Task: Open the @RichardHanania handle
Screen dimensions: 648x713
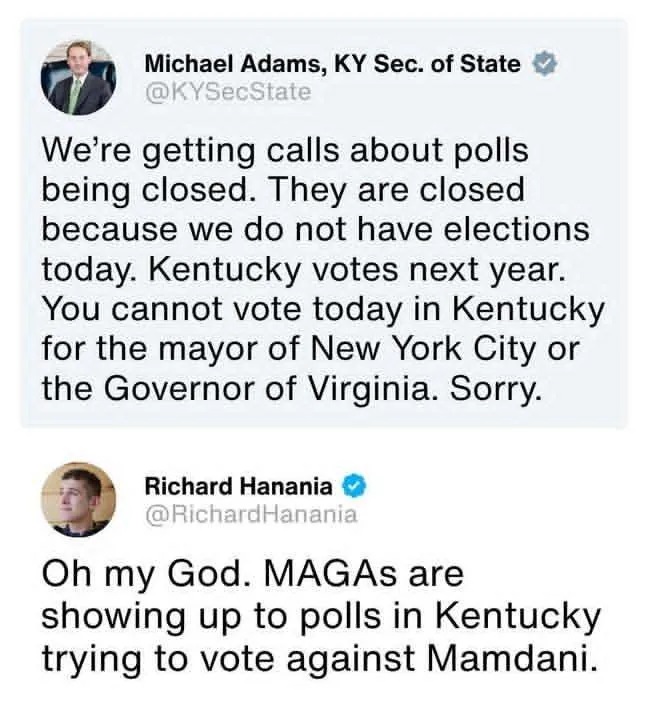Action: click(250, 515)
